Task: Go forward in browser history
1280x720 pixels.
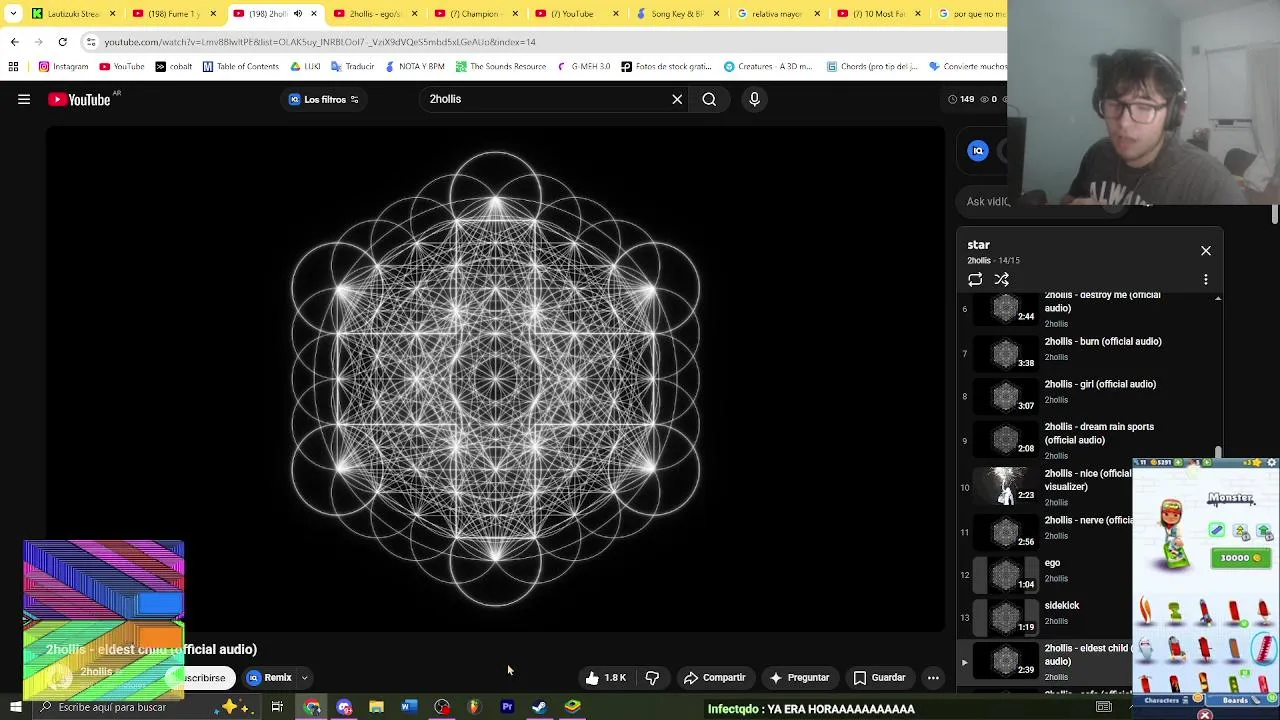Action: [x=38, y=42]
